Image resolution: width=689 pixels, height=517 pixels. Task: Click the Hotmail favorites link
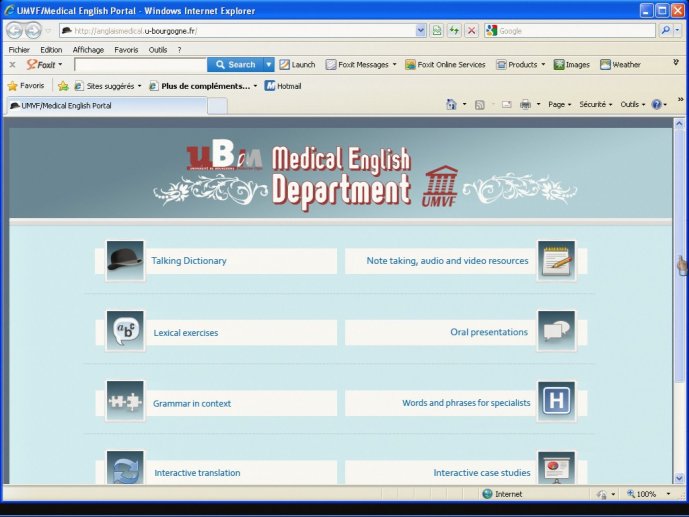[283, 86]
